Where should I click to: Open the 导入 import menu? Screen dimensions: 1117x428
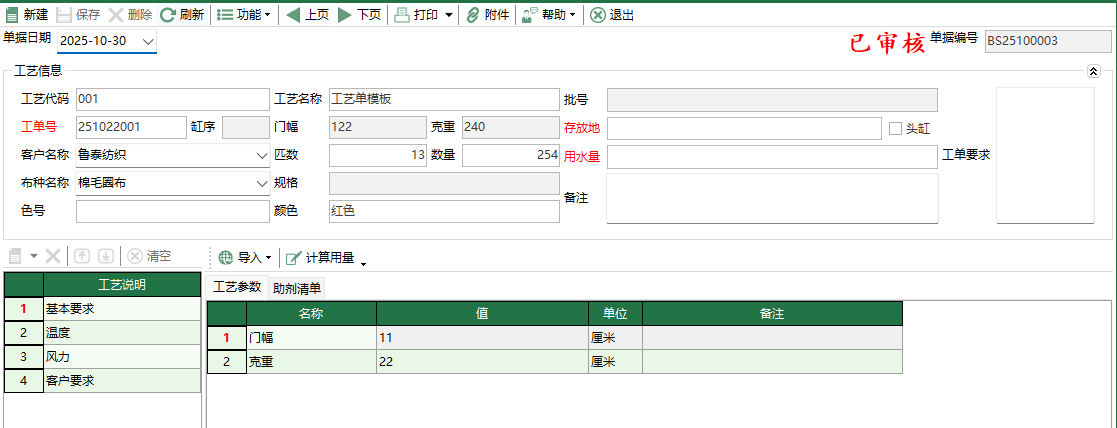245,257
